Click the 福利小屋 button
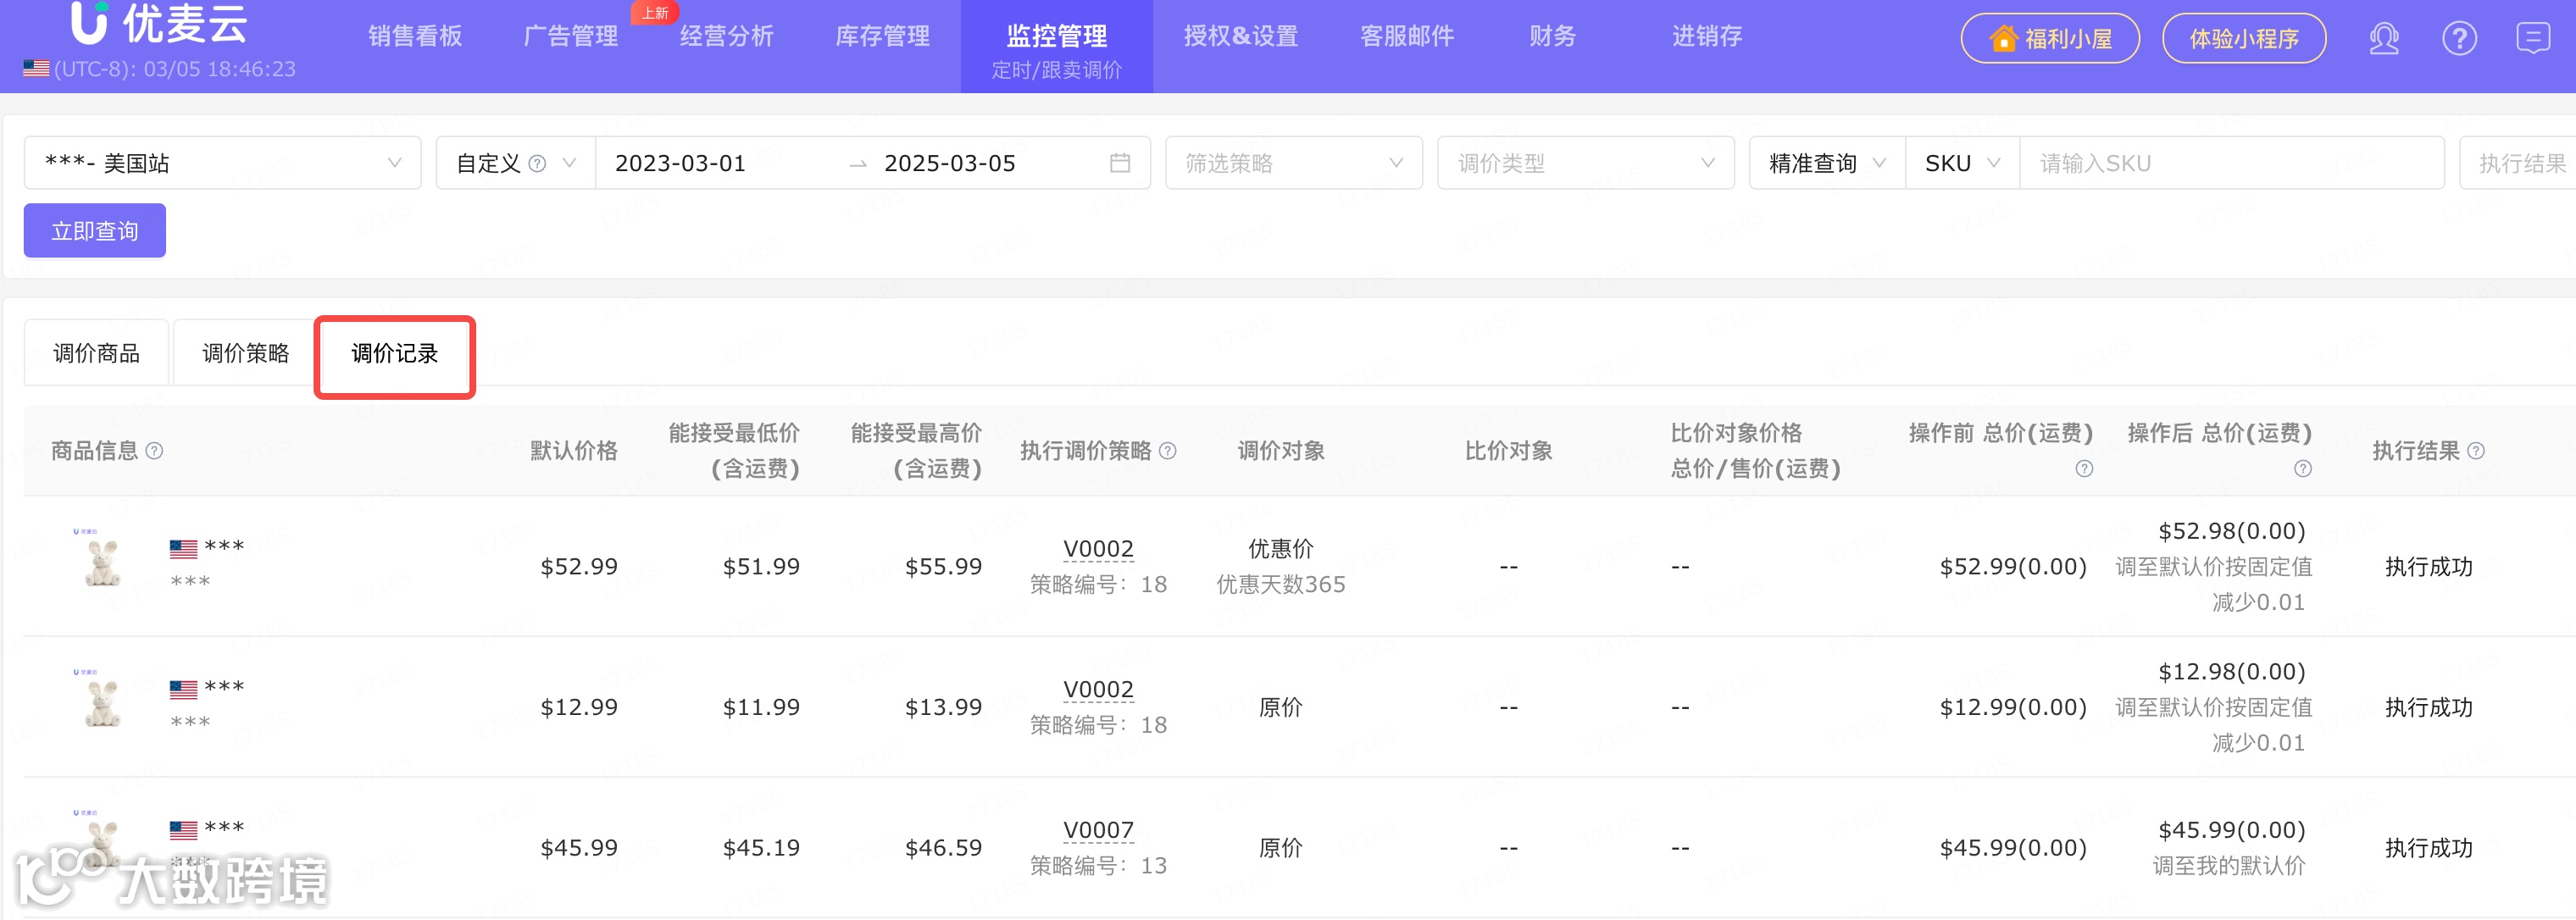Viewport: 2576px width, 920px height. 2050,39
